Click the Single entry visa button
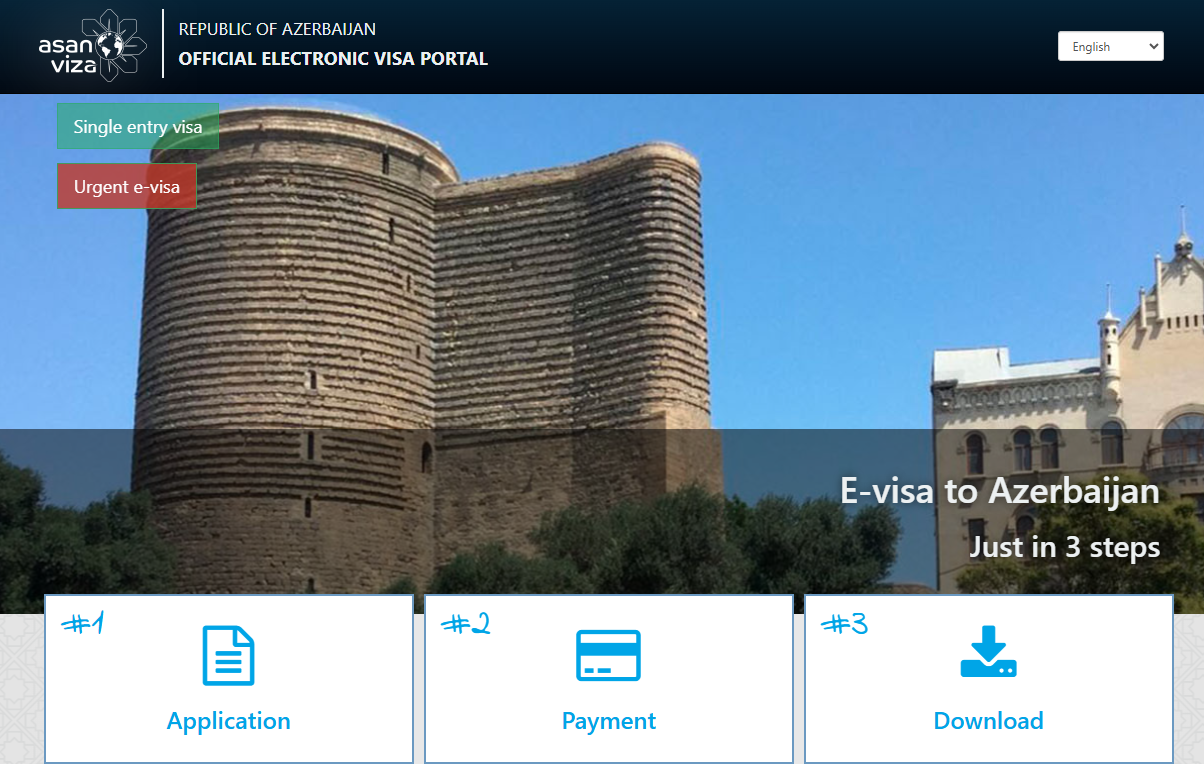 (x=138, y=127)
